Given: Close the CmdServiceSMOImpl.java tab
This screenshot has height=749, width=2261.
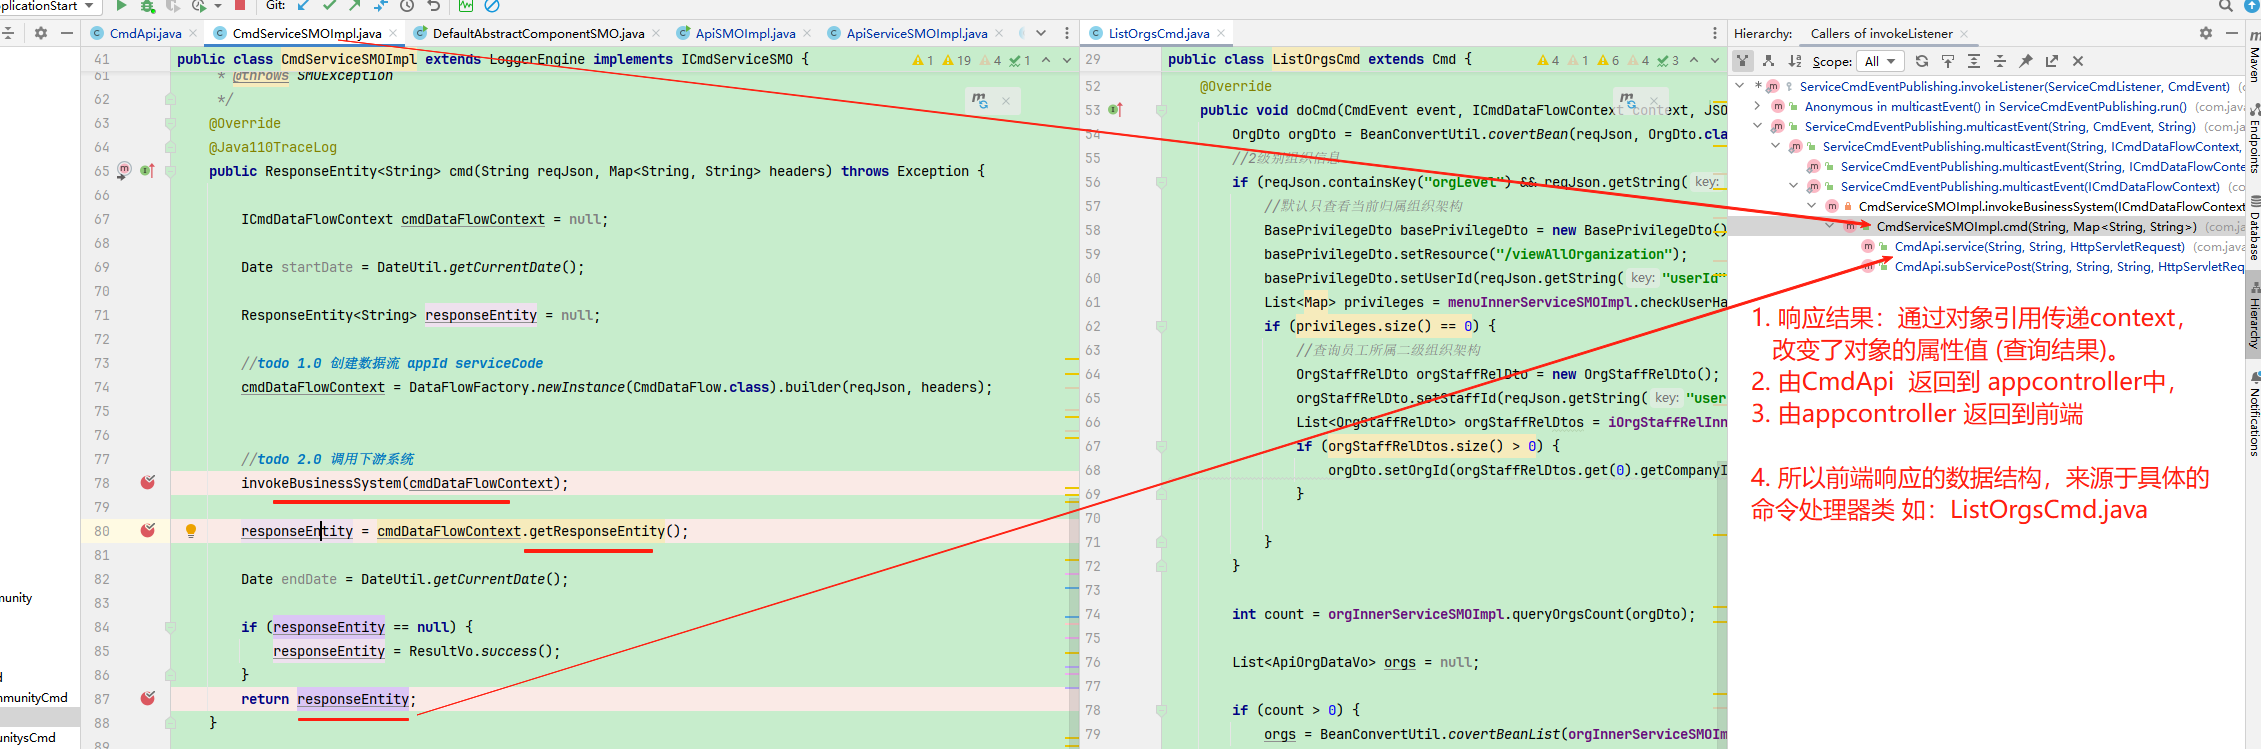Looking at the screenshot, I should click(x=393, y=33).
